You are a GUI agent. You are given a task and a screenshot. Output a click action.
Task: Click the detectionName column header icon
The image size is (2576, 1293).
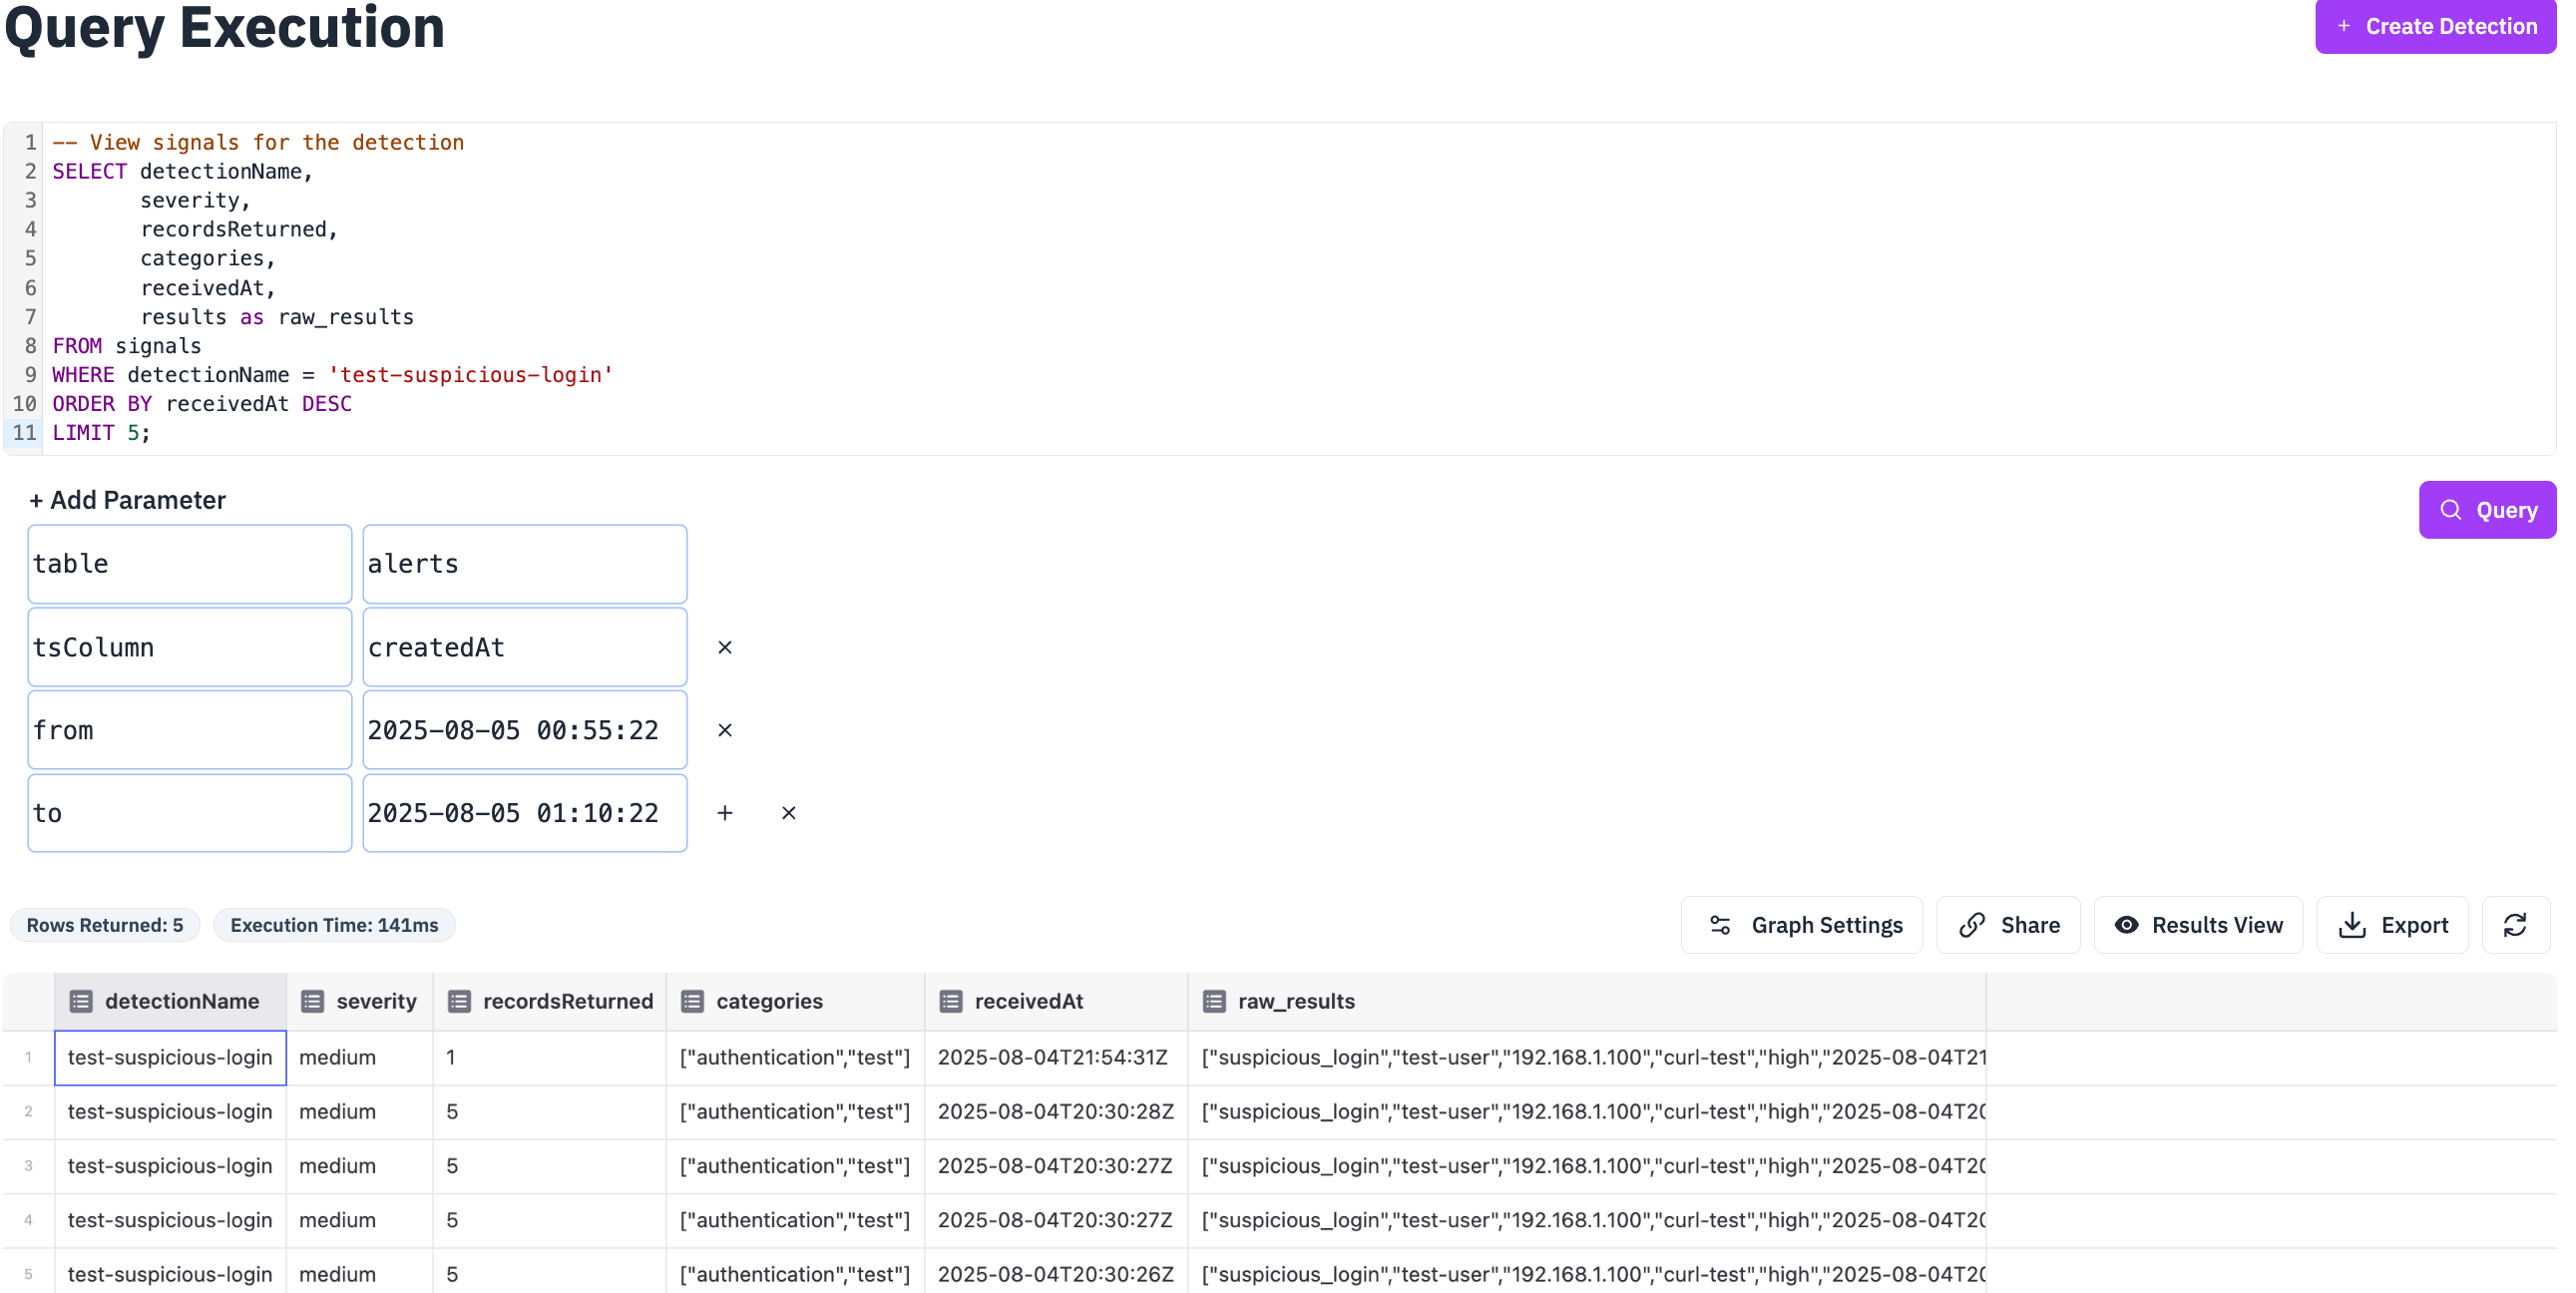coord(81,1002)
